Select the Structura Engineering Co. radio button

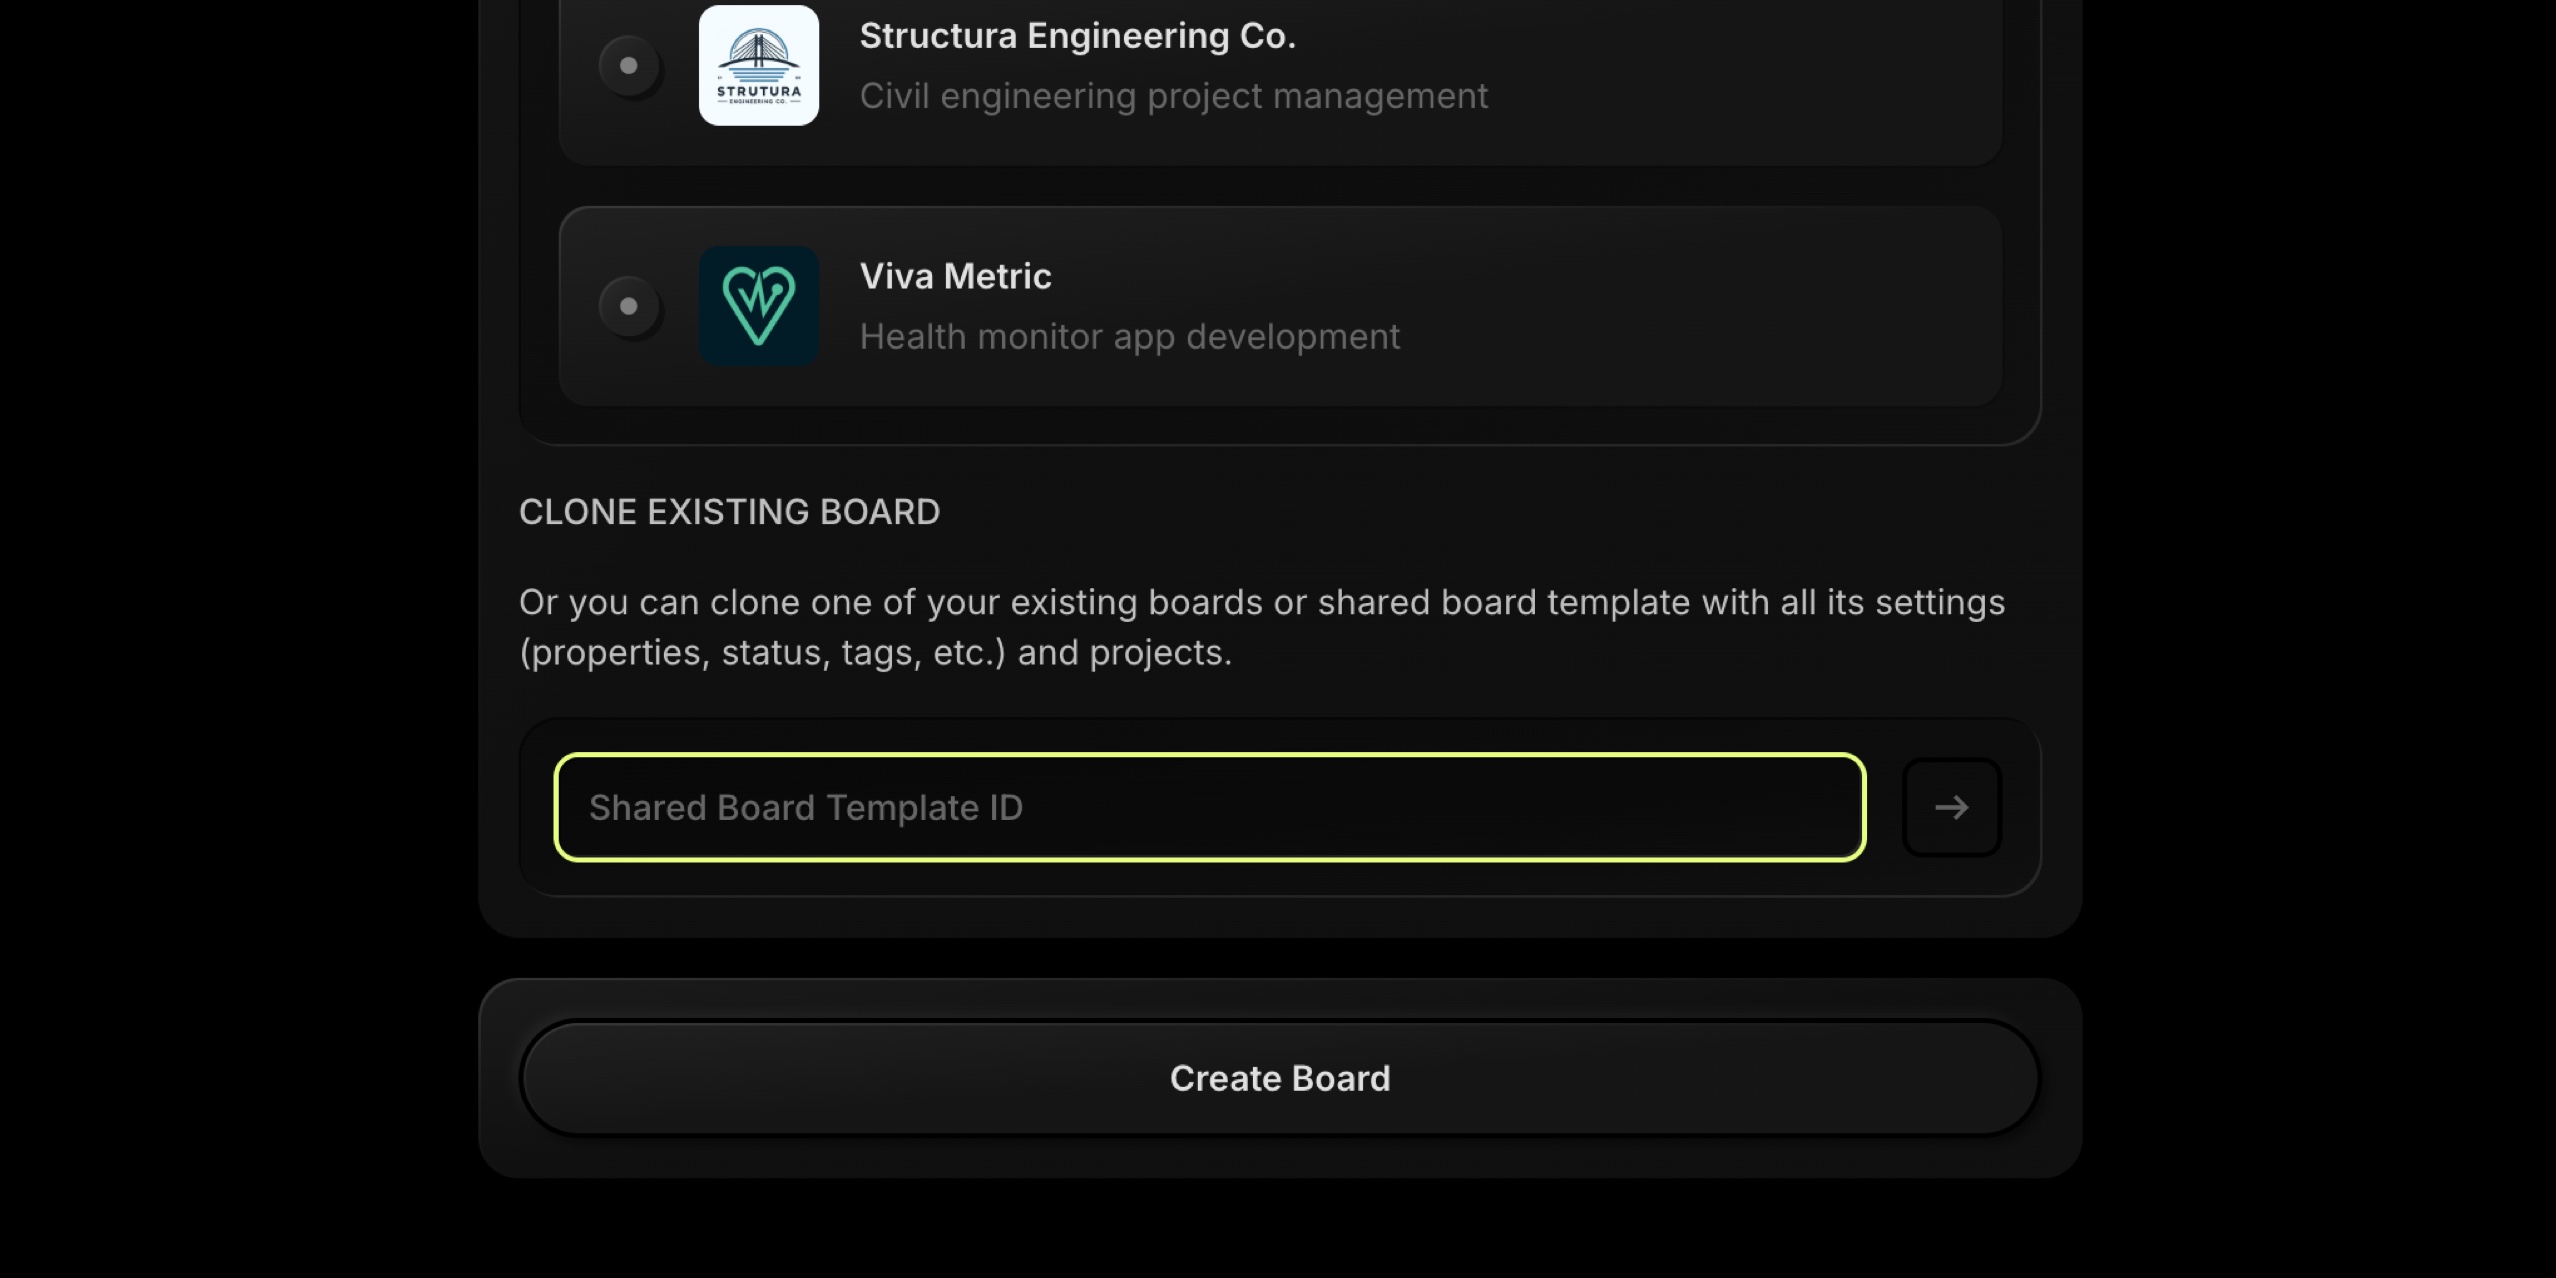click(x=628, y=66)
